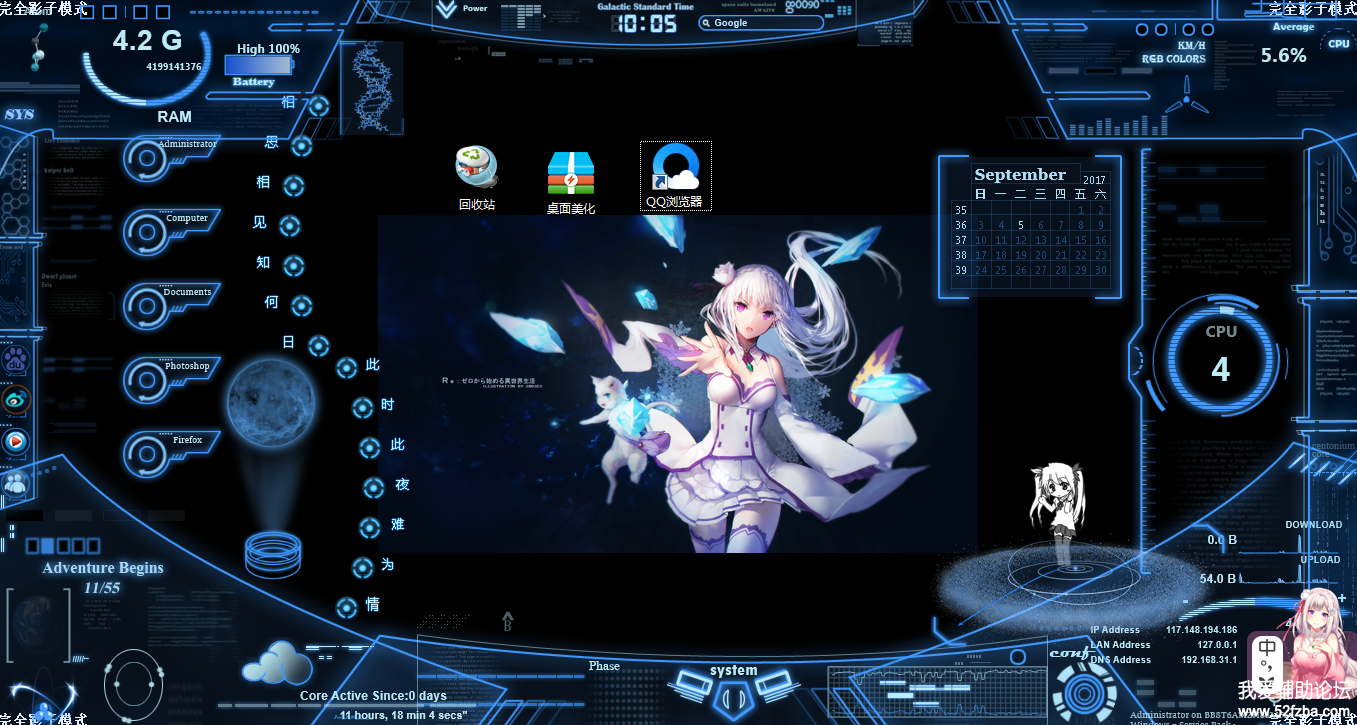Click the Phase label
Screen dimensions: 1357x725
[x=604, y=666]
